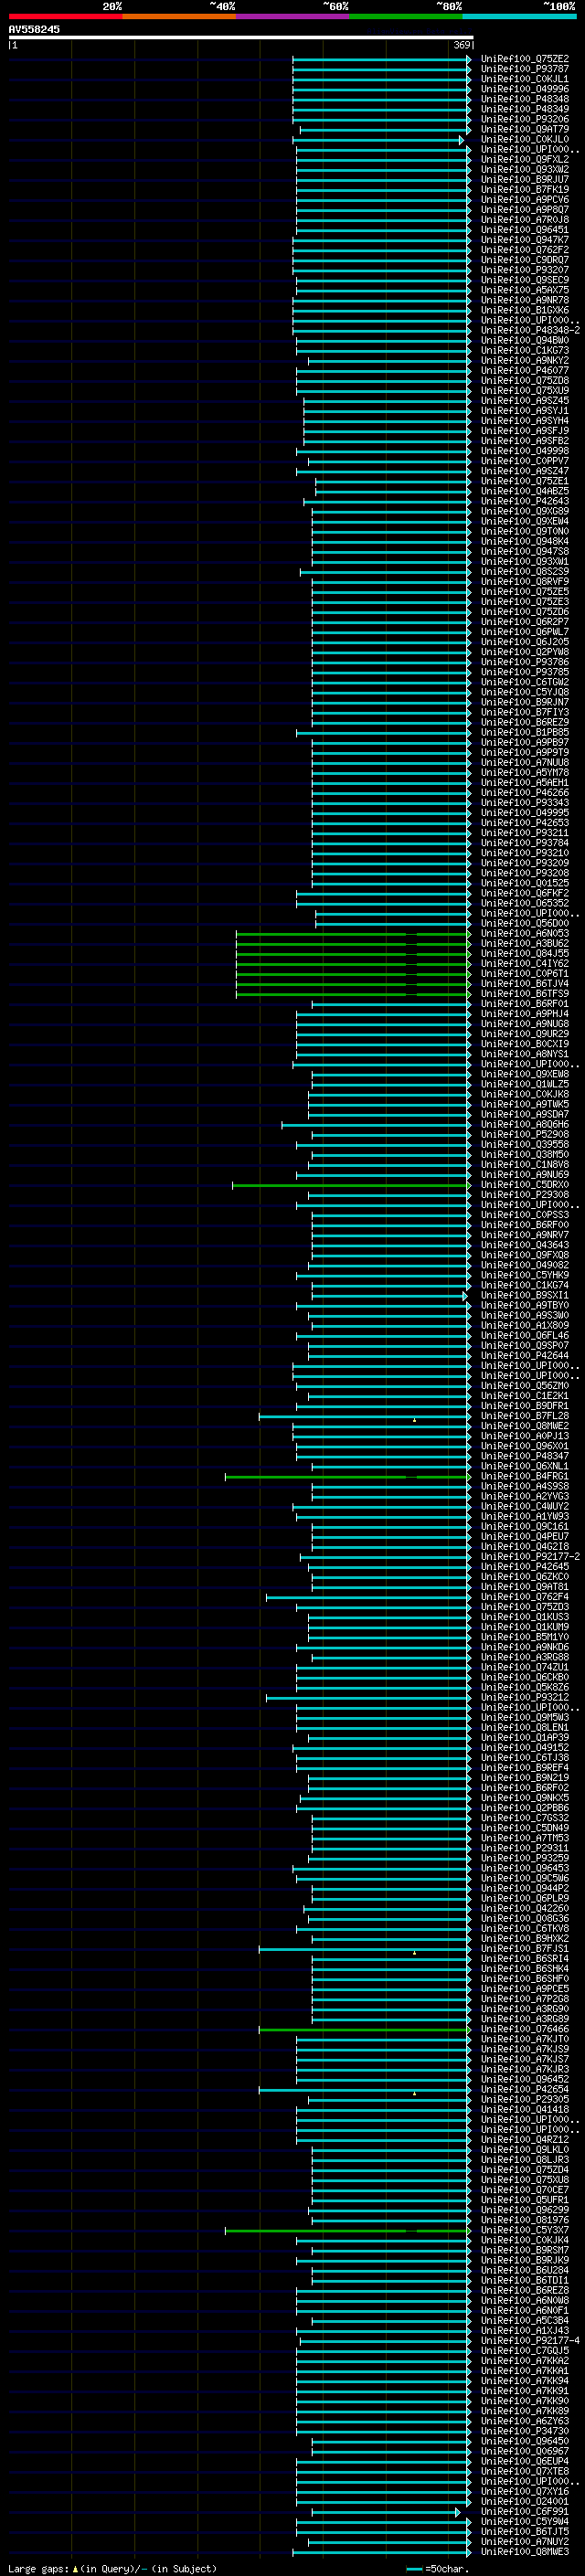Pick hit UniRef100_P29308
The height and width of the screenshot is (2576, 585).
[525, 1194]
